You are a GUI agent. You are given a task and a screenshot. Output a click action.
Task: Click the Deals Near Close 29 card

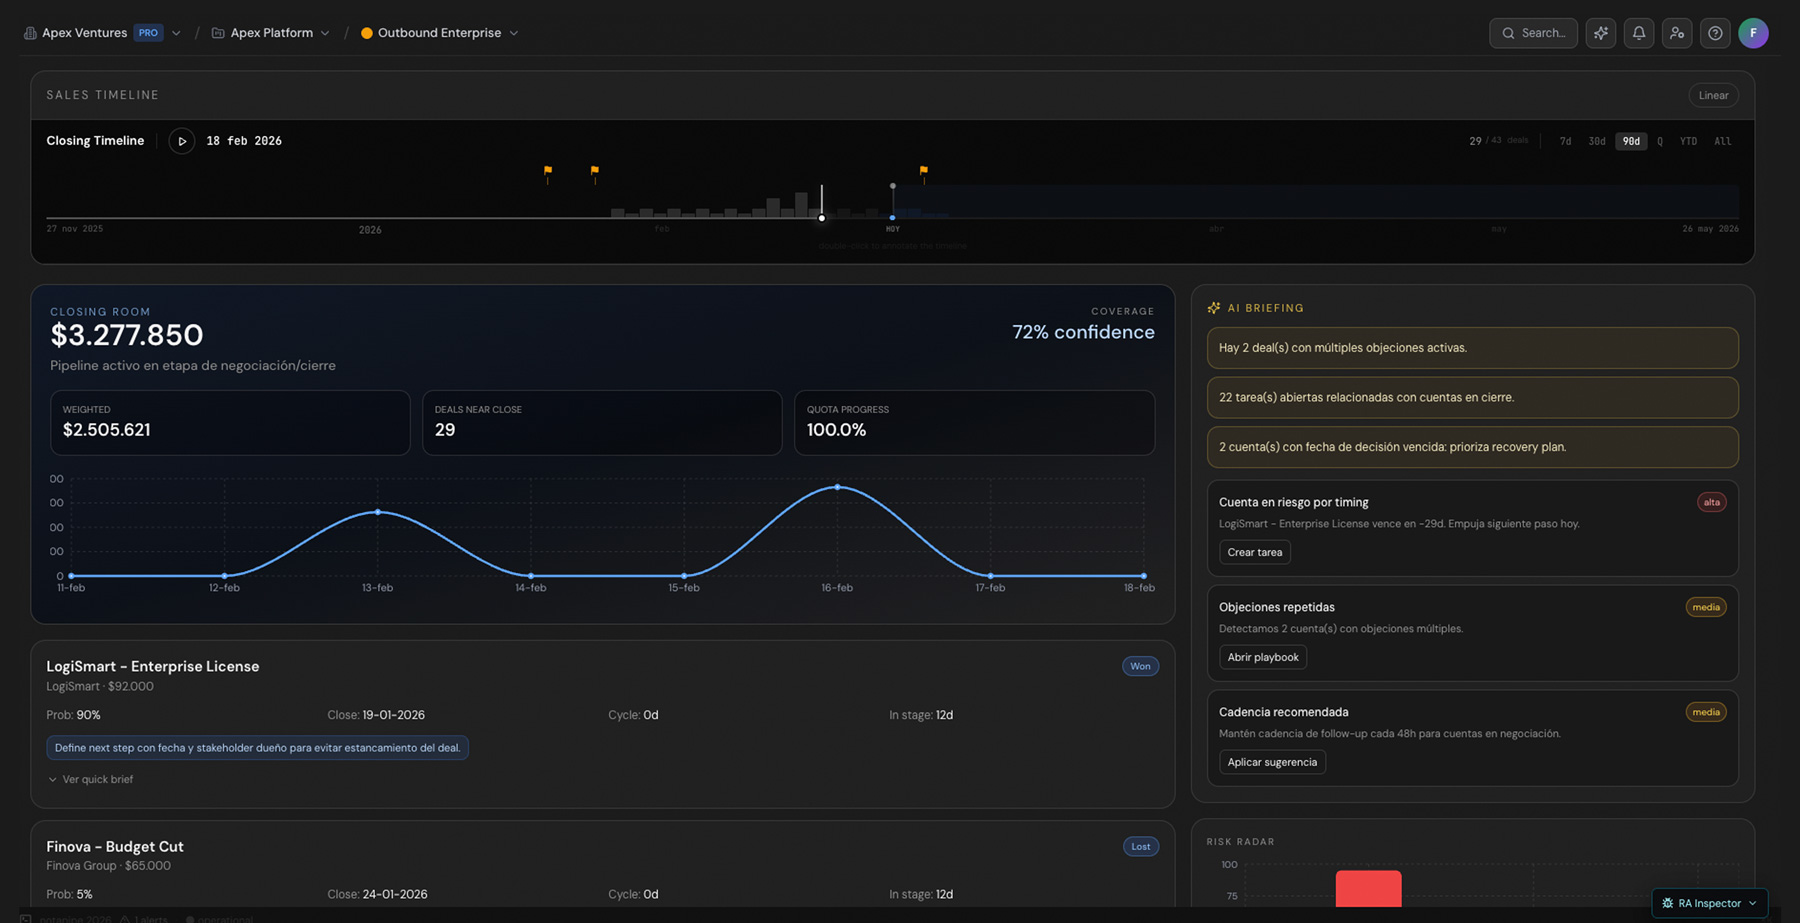pos(602,423)
